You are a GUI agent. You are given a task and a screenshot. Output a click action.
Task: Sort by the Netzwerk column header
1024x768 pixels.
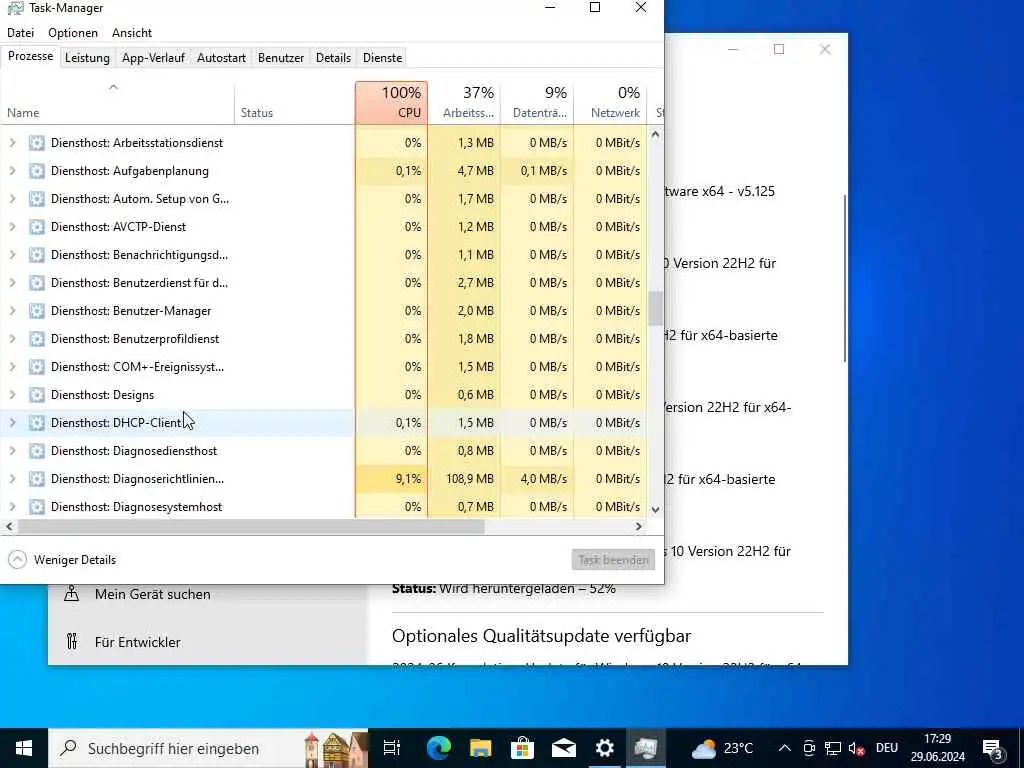click(610, 103)
